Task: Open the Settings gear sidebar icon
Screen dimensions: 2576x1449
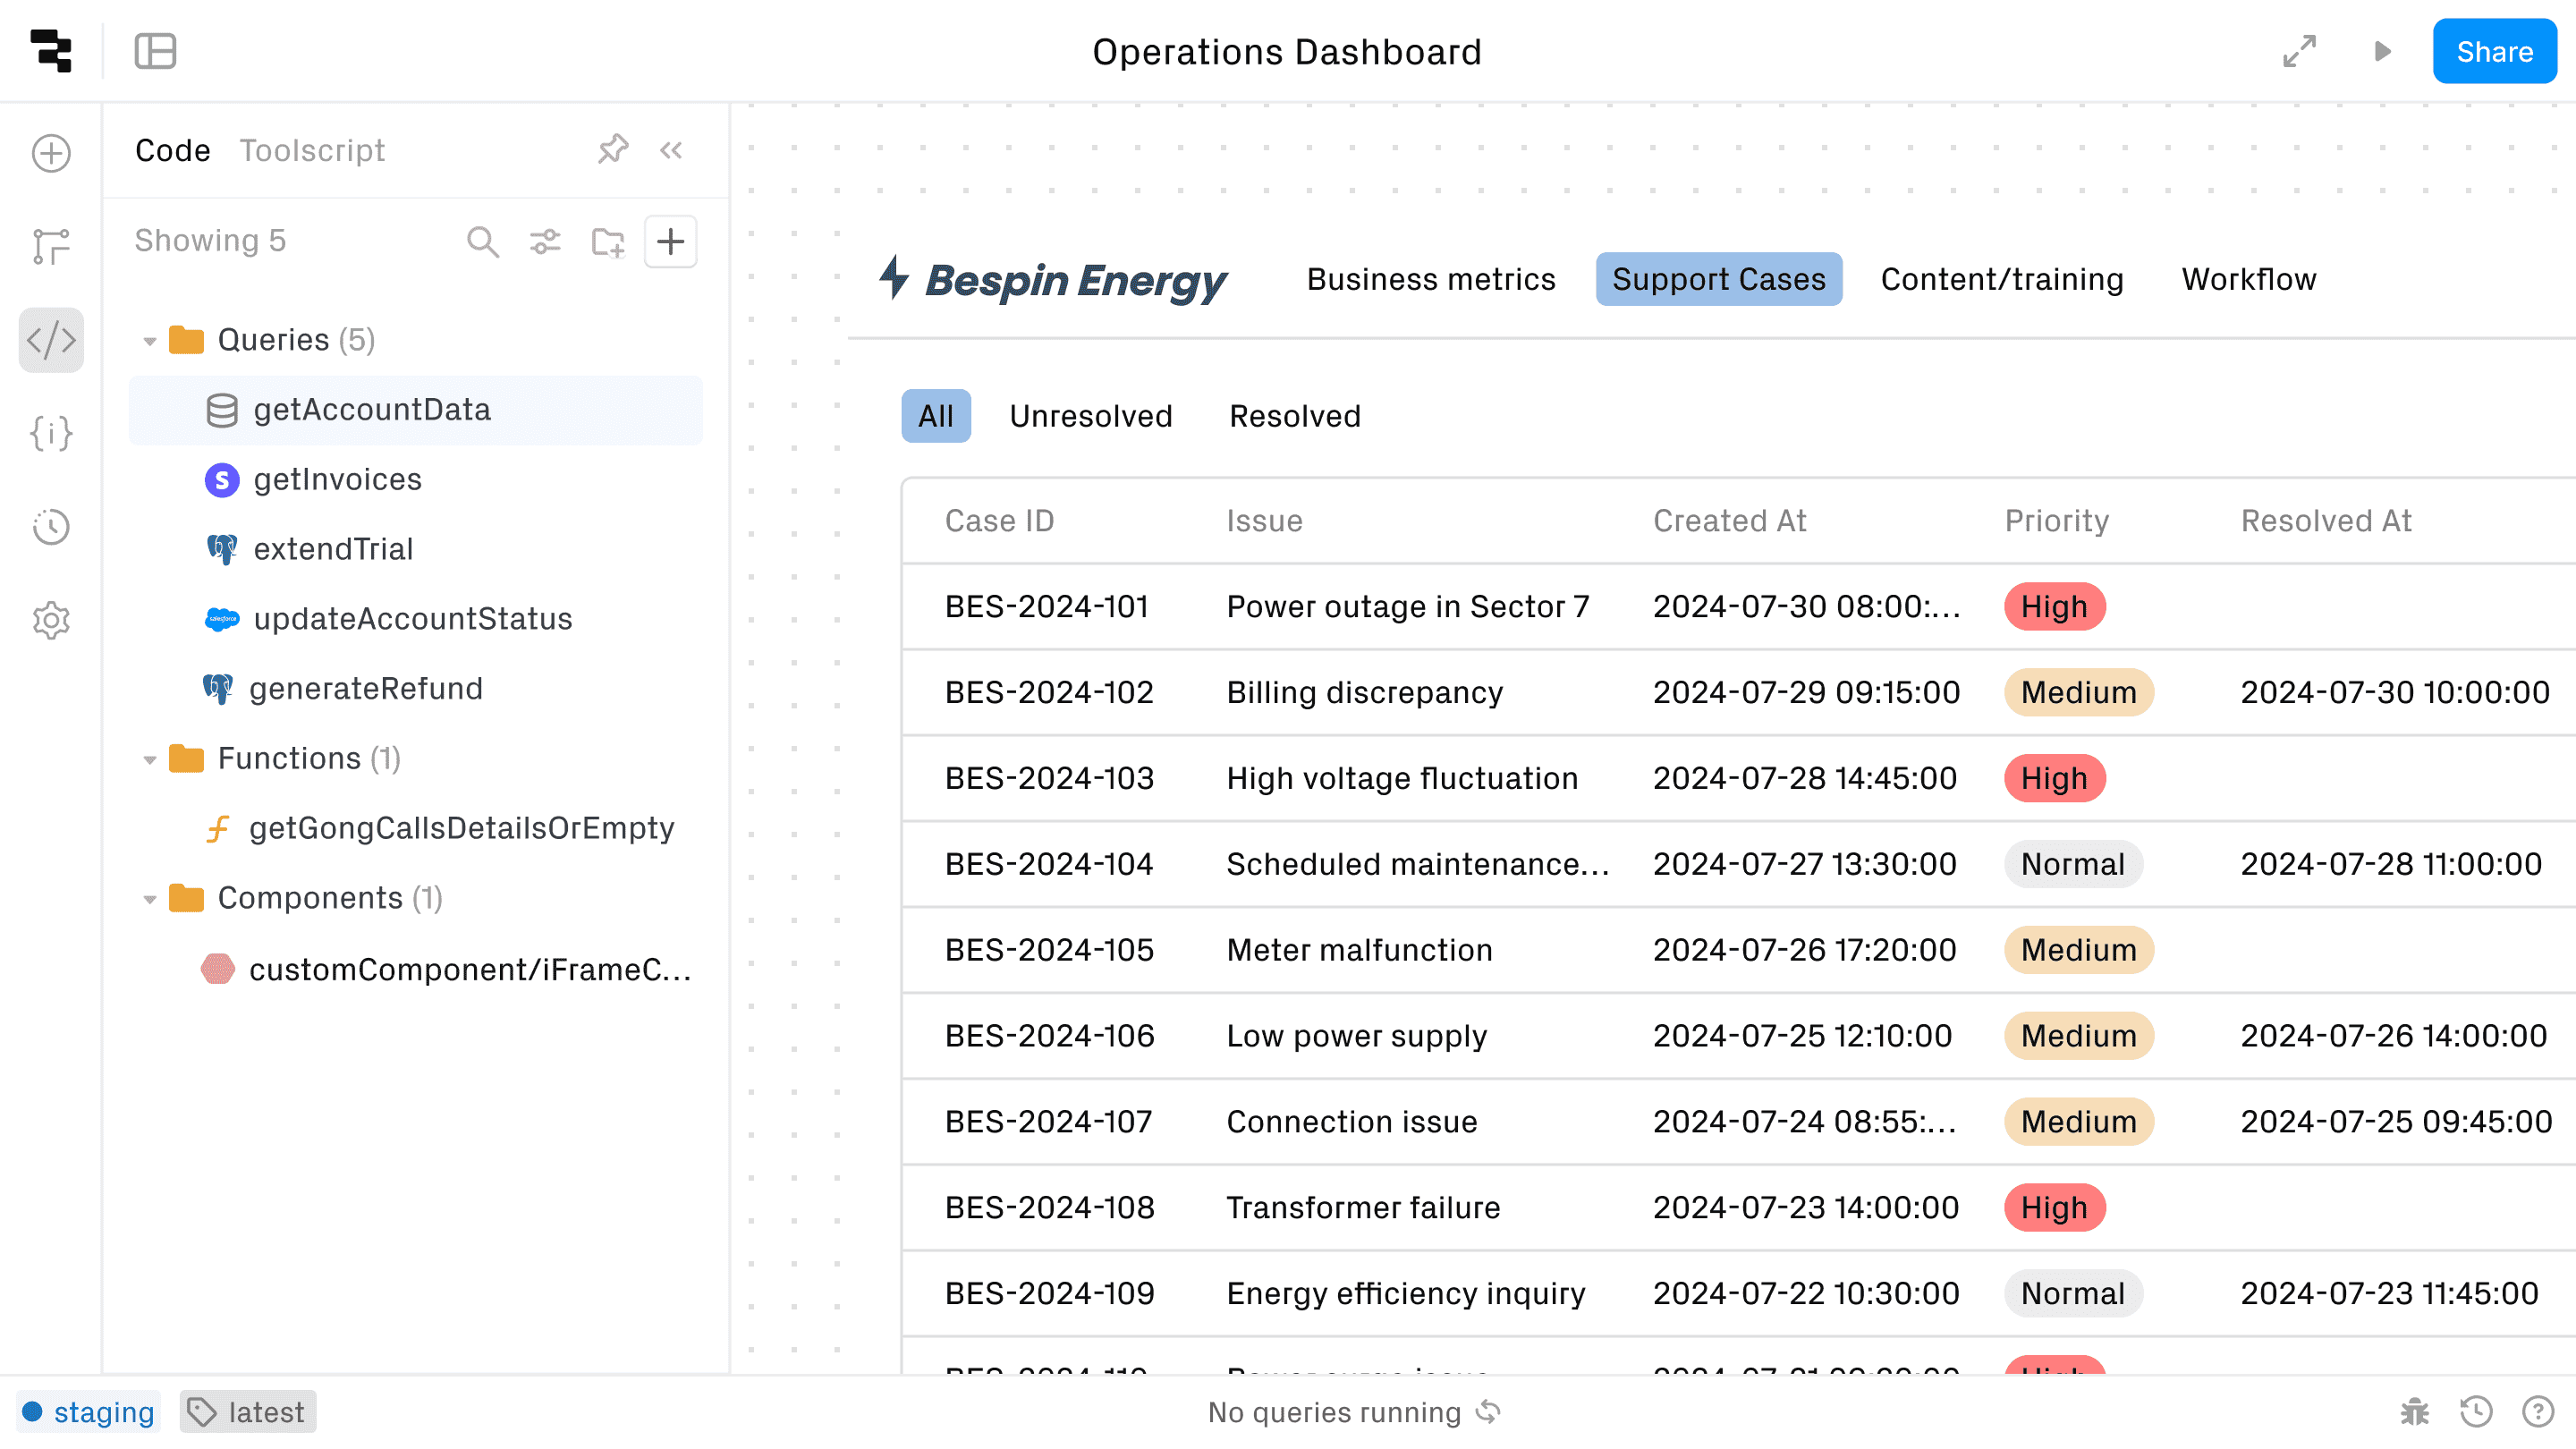Action: (x=51, y=620)
